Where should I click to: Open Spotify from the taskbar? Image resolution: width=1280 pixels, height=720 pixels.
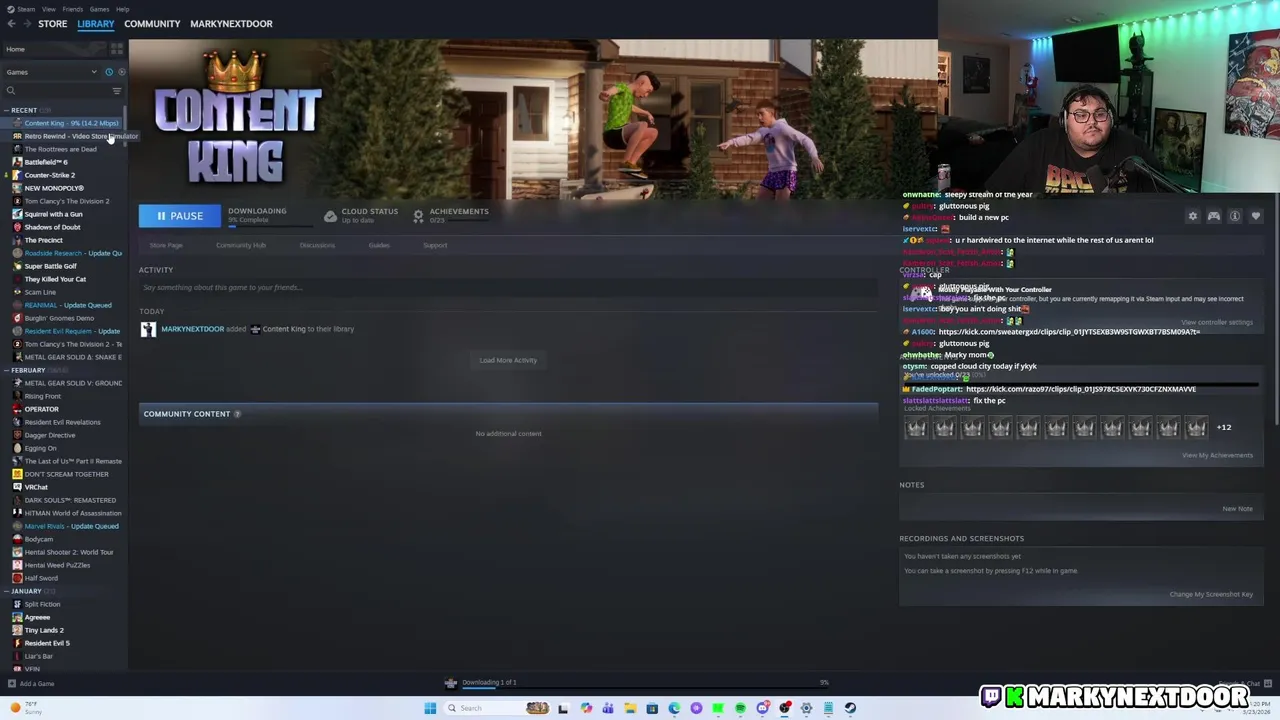[x=740, y=708]
